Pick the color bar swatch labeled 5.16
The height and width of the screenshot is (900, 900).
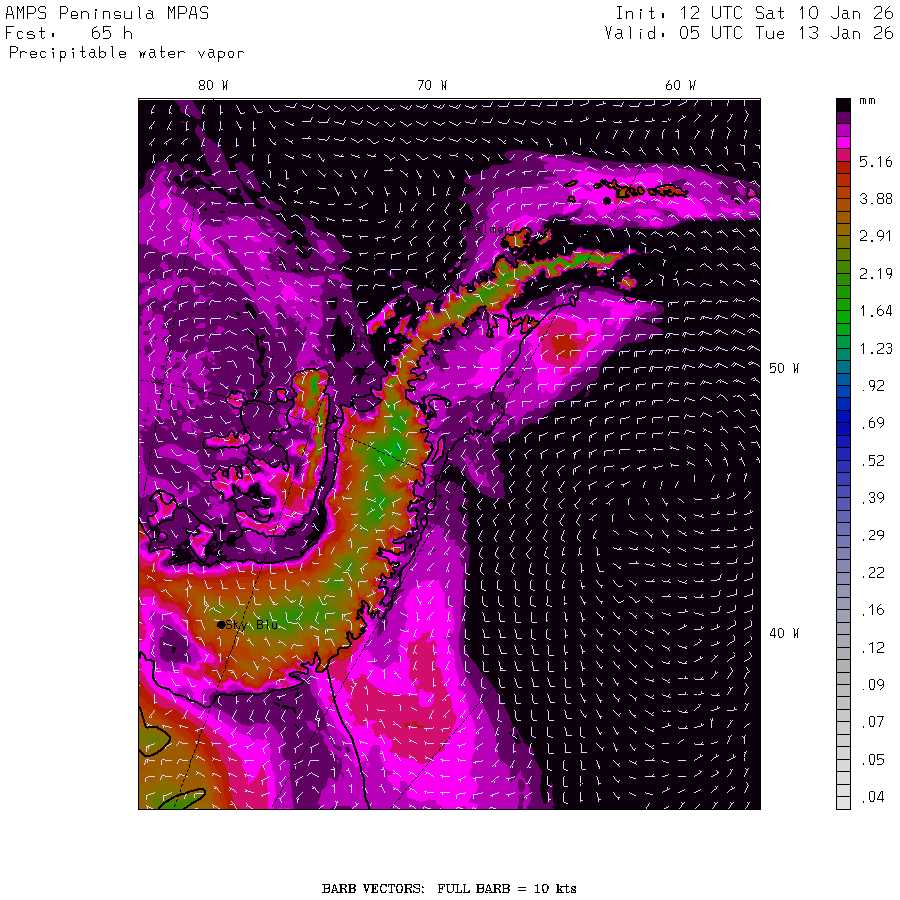(x=843, y=161)
